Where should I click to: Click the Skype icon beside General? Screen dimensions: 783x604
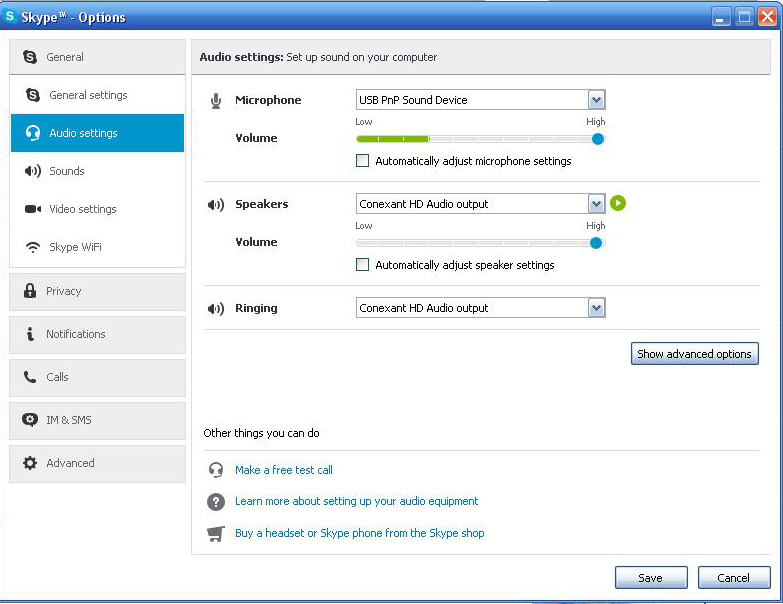coord(30,57)
